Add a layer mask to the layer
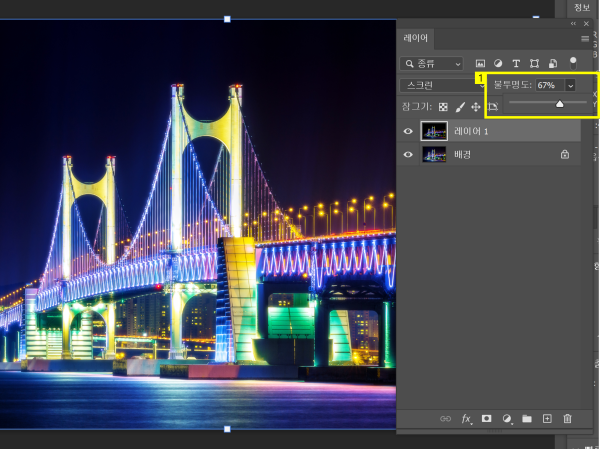 487,419
